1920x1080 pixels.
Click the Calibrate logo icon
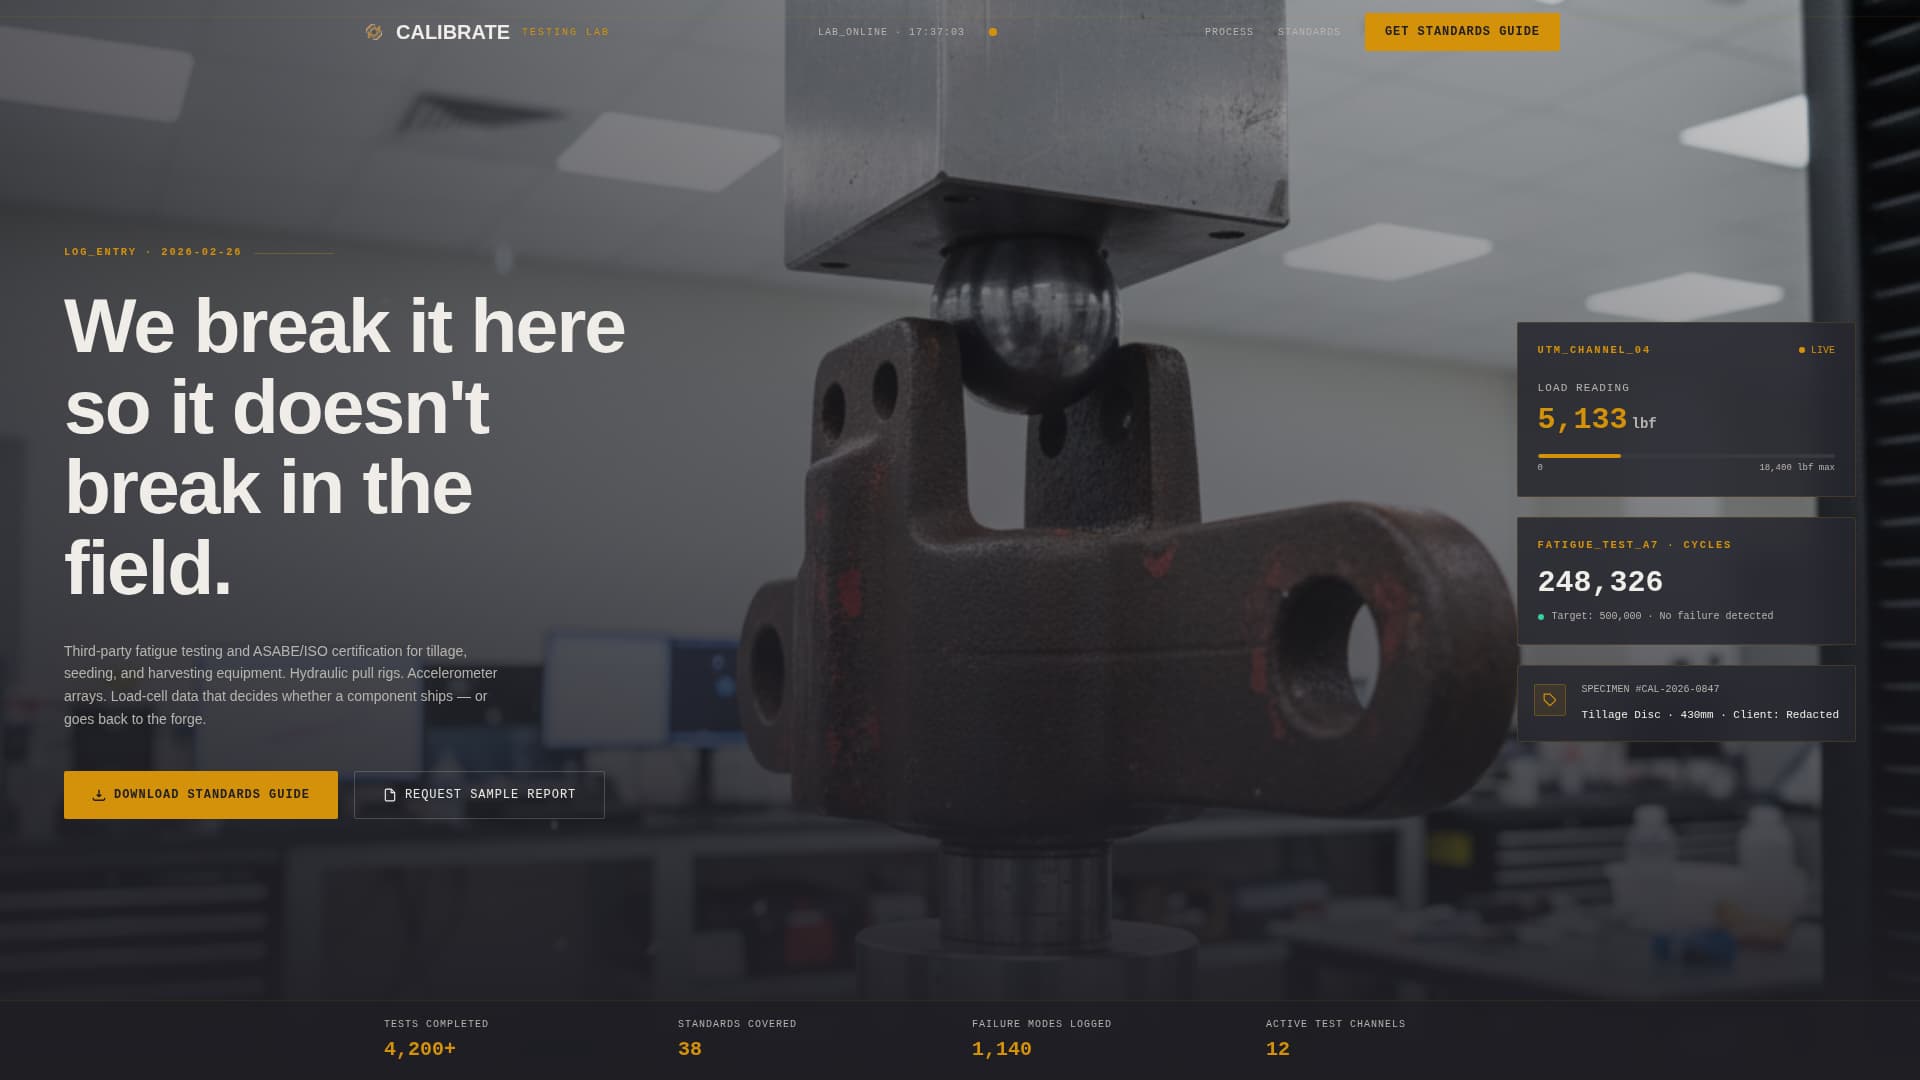coord(374,31)
